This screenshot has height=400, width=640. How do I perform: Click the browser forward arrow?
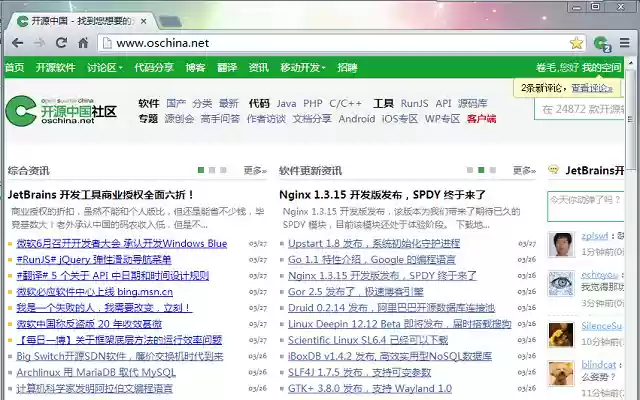pyautogui.click(x=39, y=42)
